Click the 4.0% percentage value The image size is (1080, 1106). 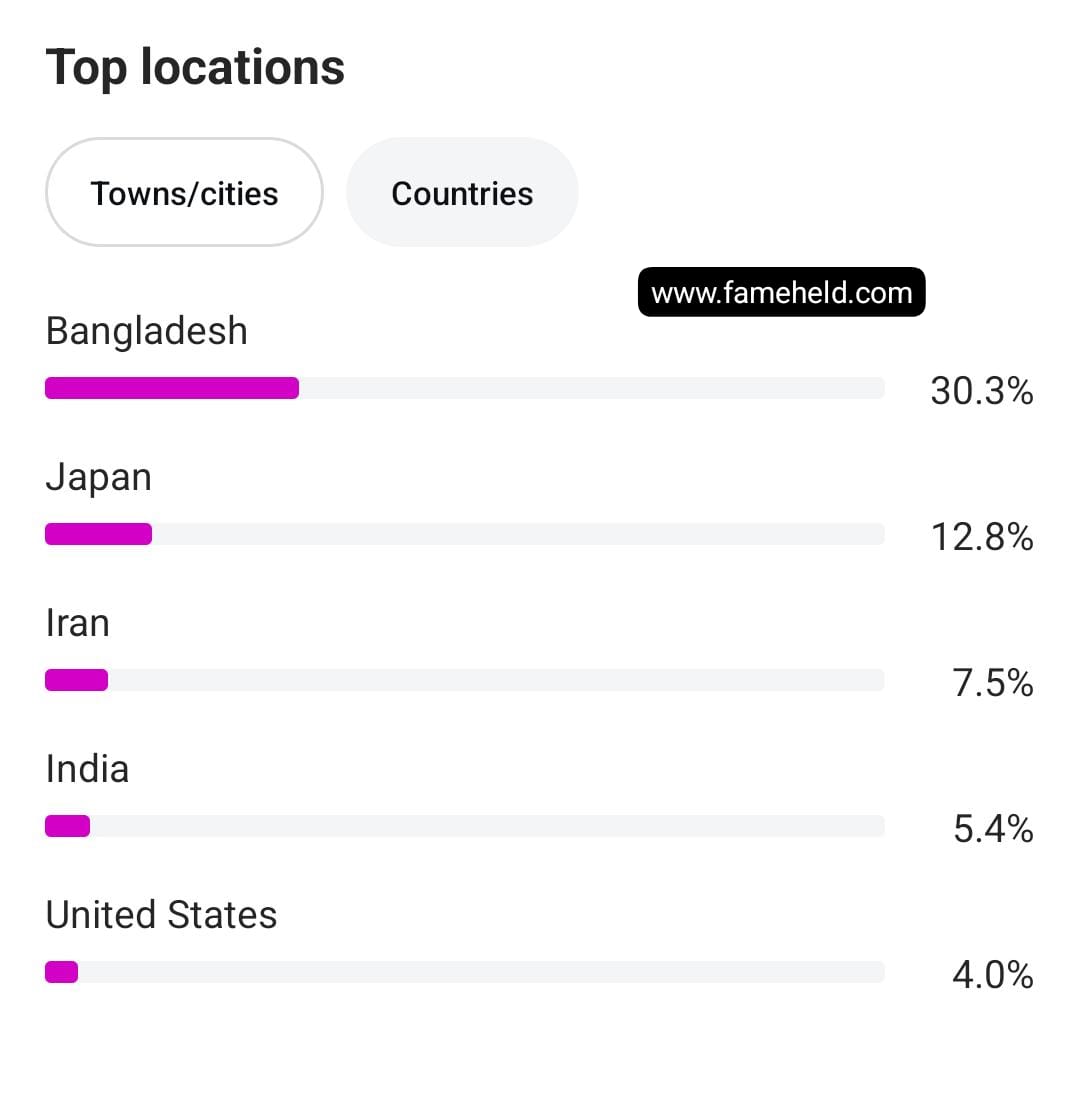pyautogui.click(x=993, y=975)
